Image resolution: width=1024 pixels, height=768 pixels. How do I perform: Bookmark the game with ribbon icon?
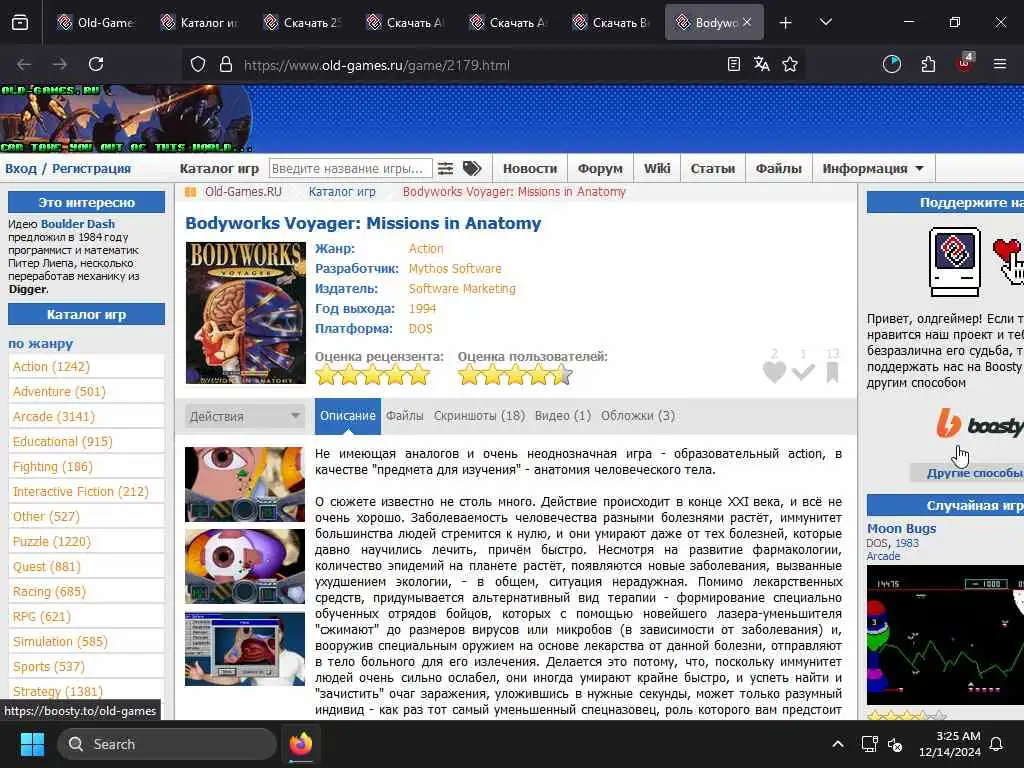(832, 372)
